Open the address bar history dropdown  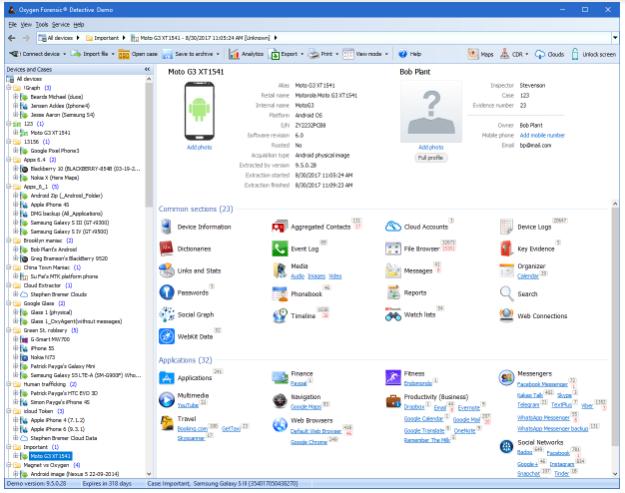615,38
